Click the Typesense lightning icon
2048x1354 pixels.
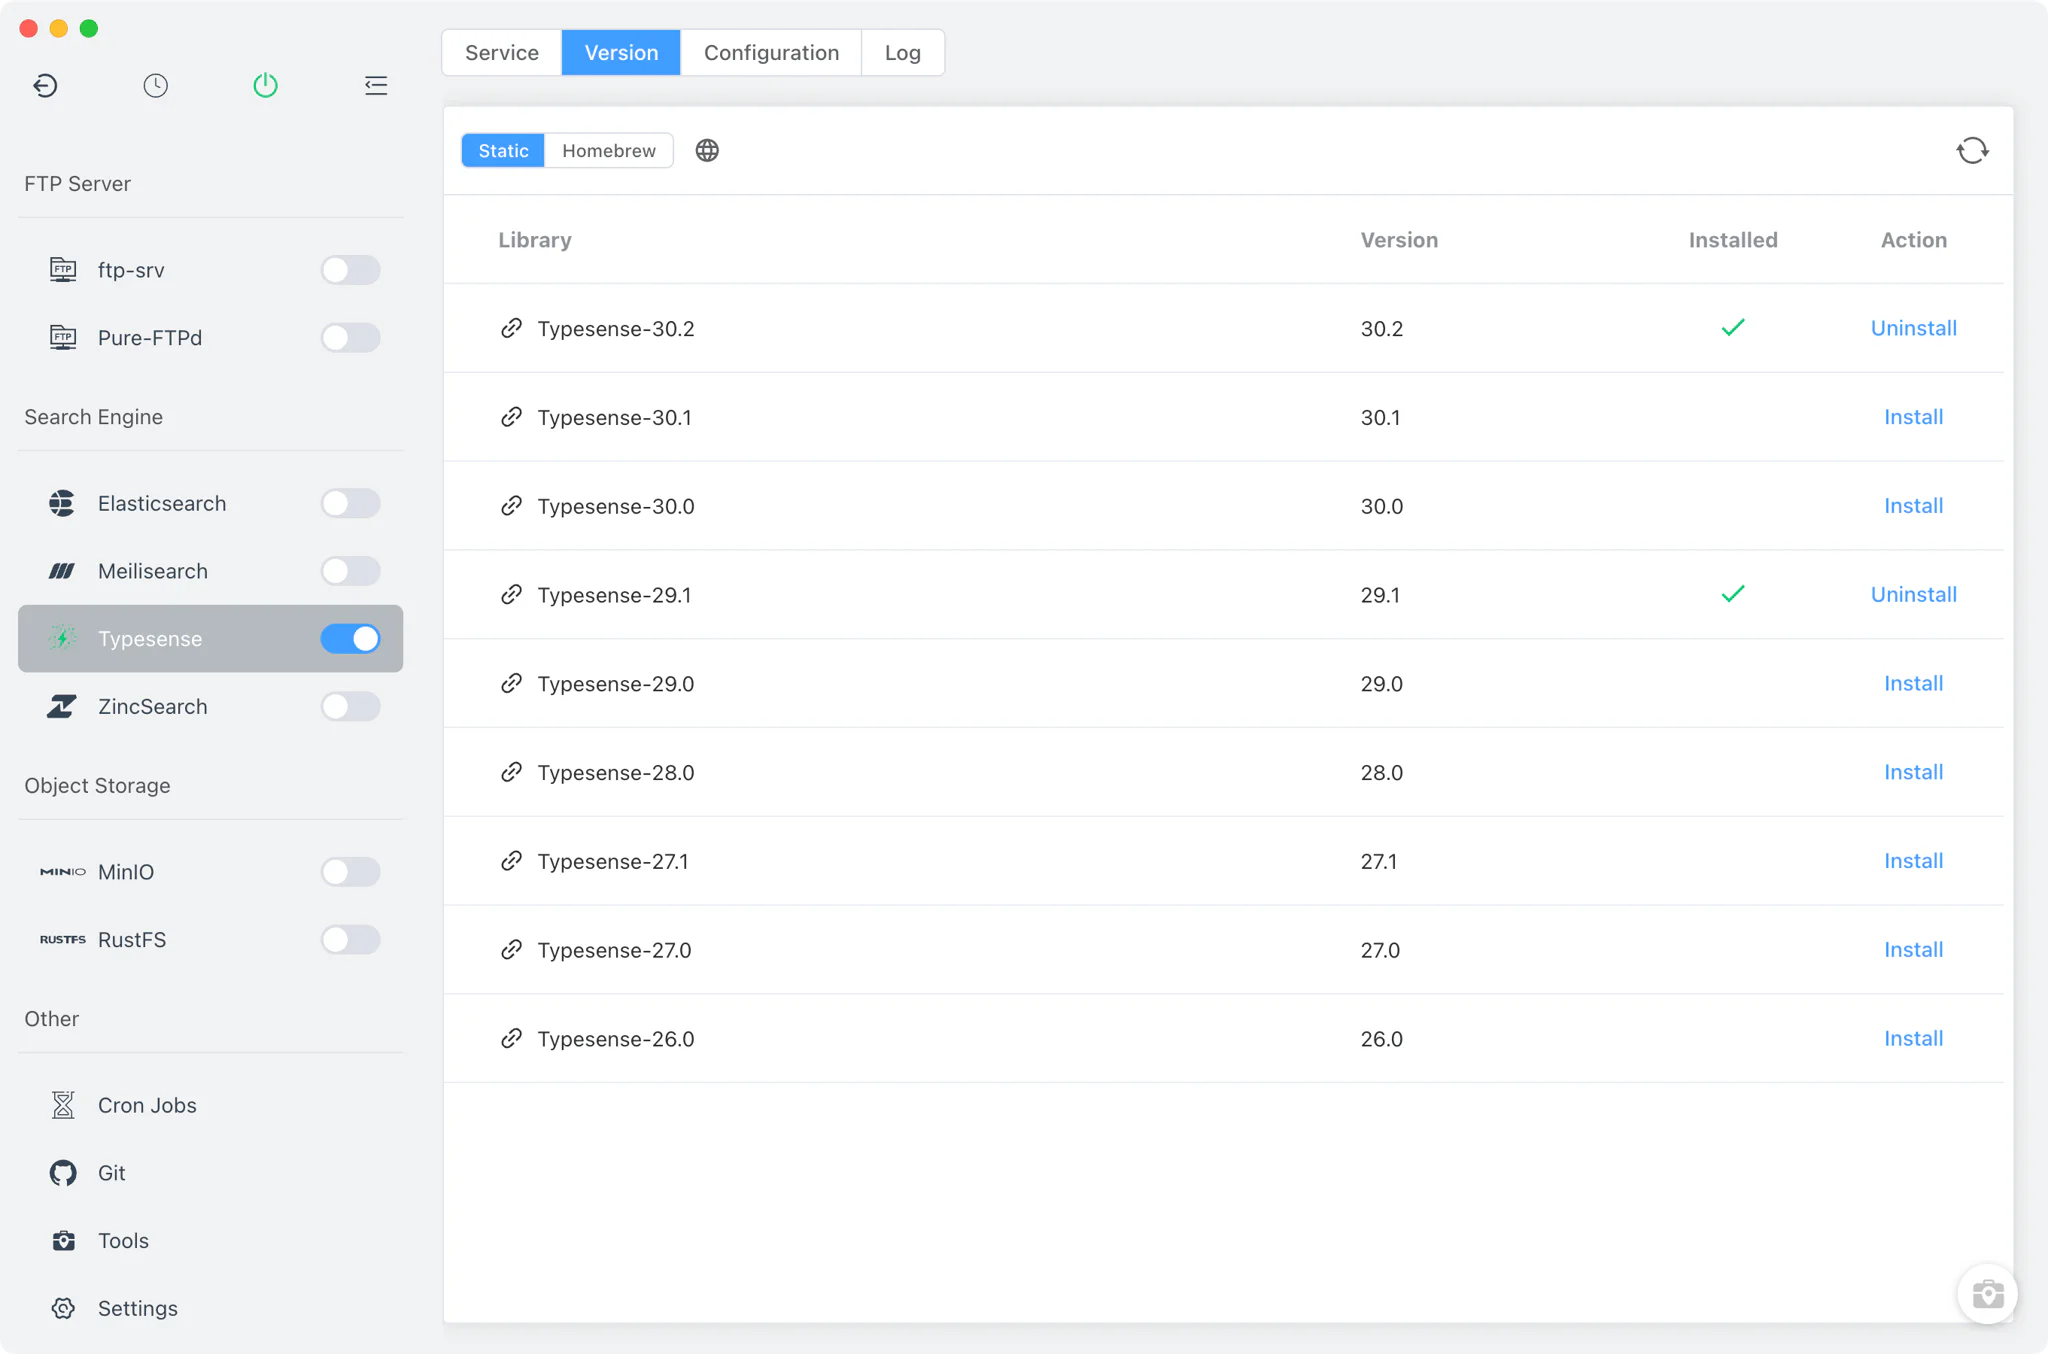coord(63,638)
